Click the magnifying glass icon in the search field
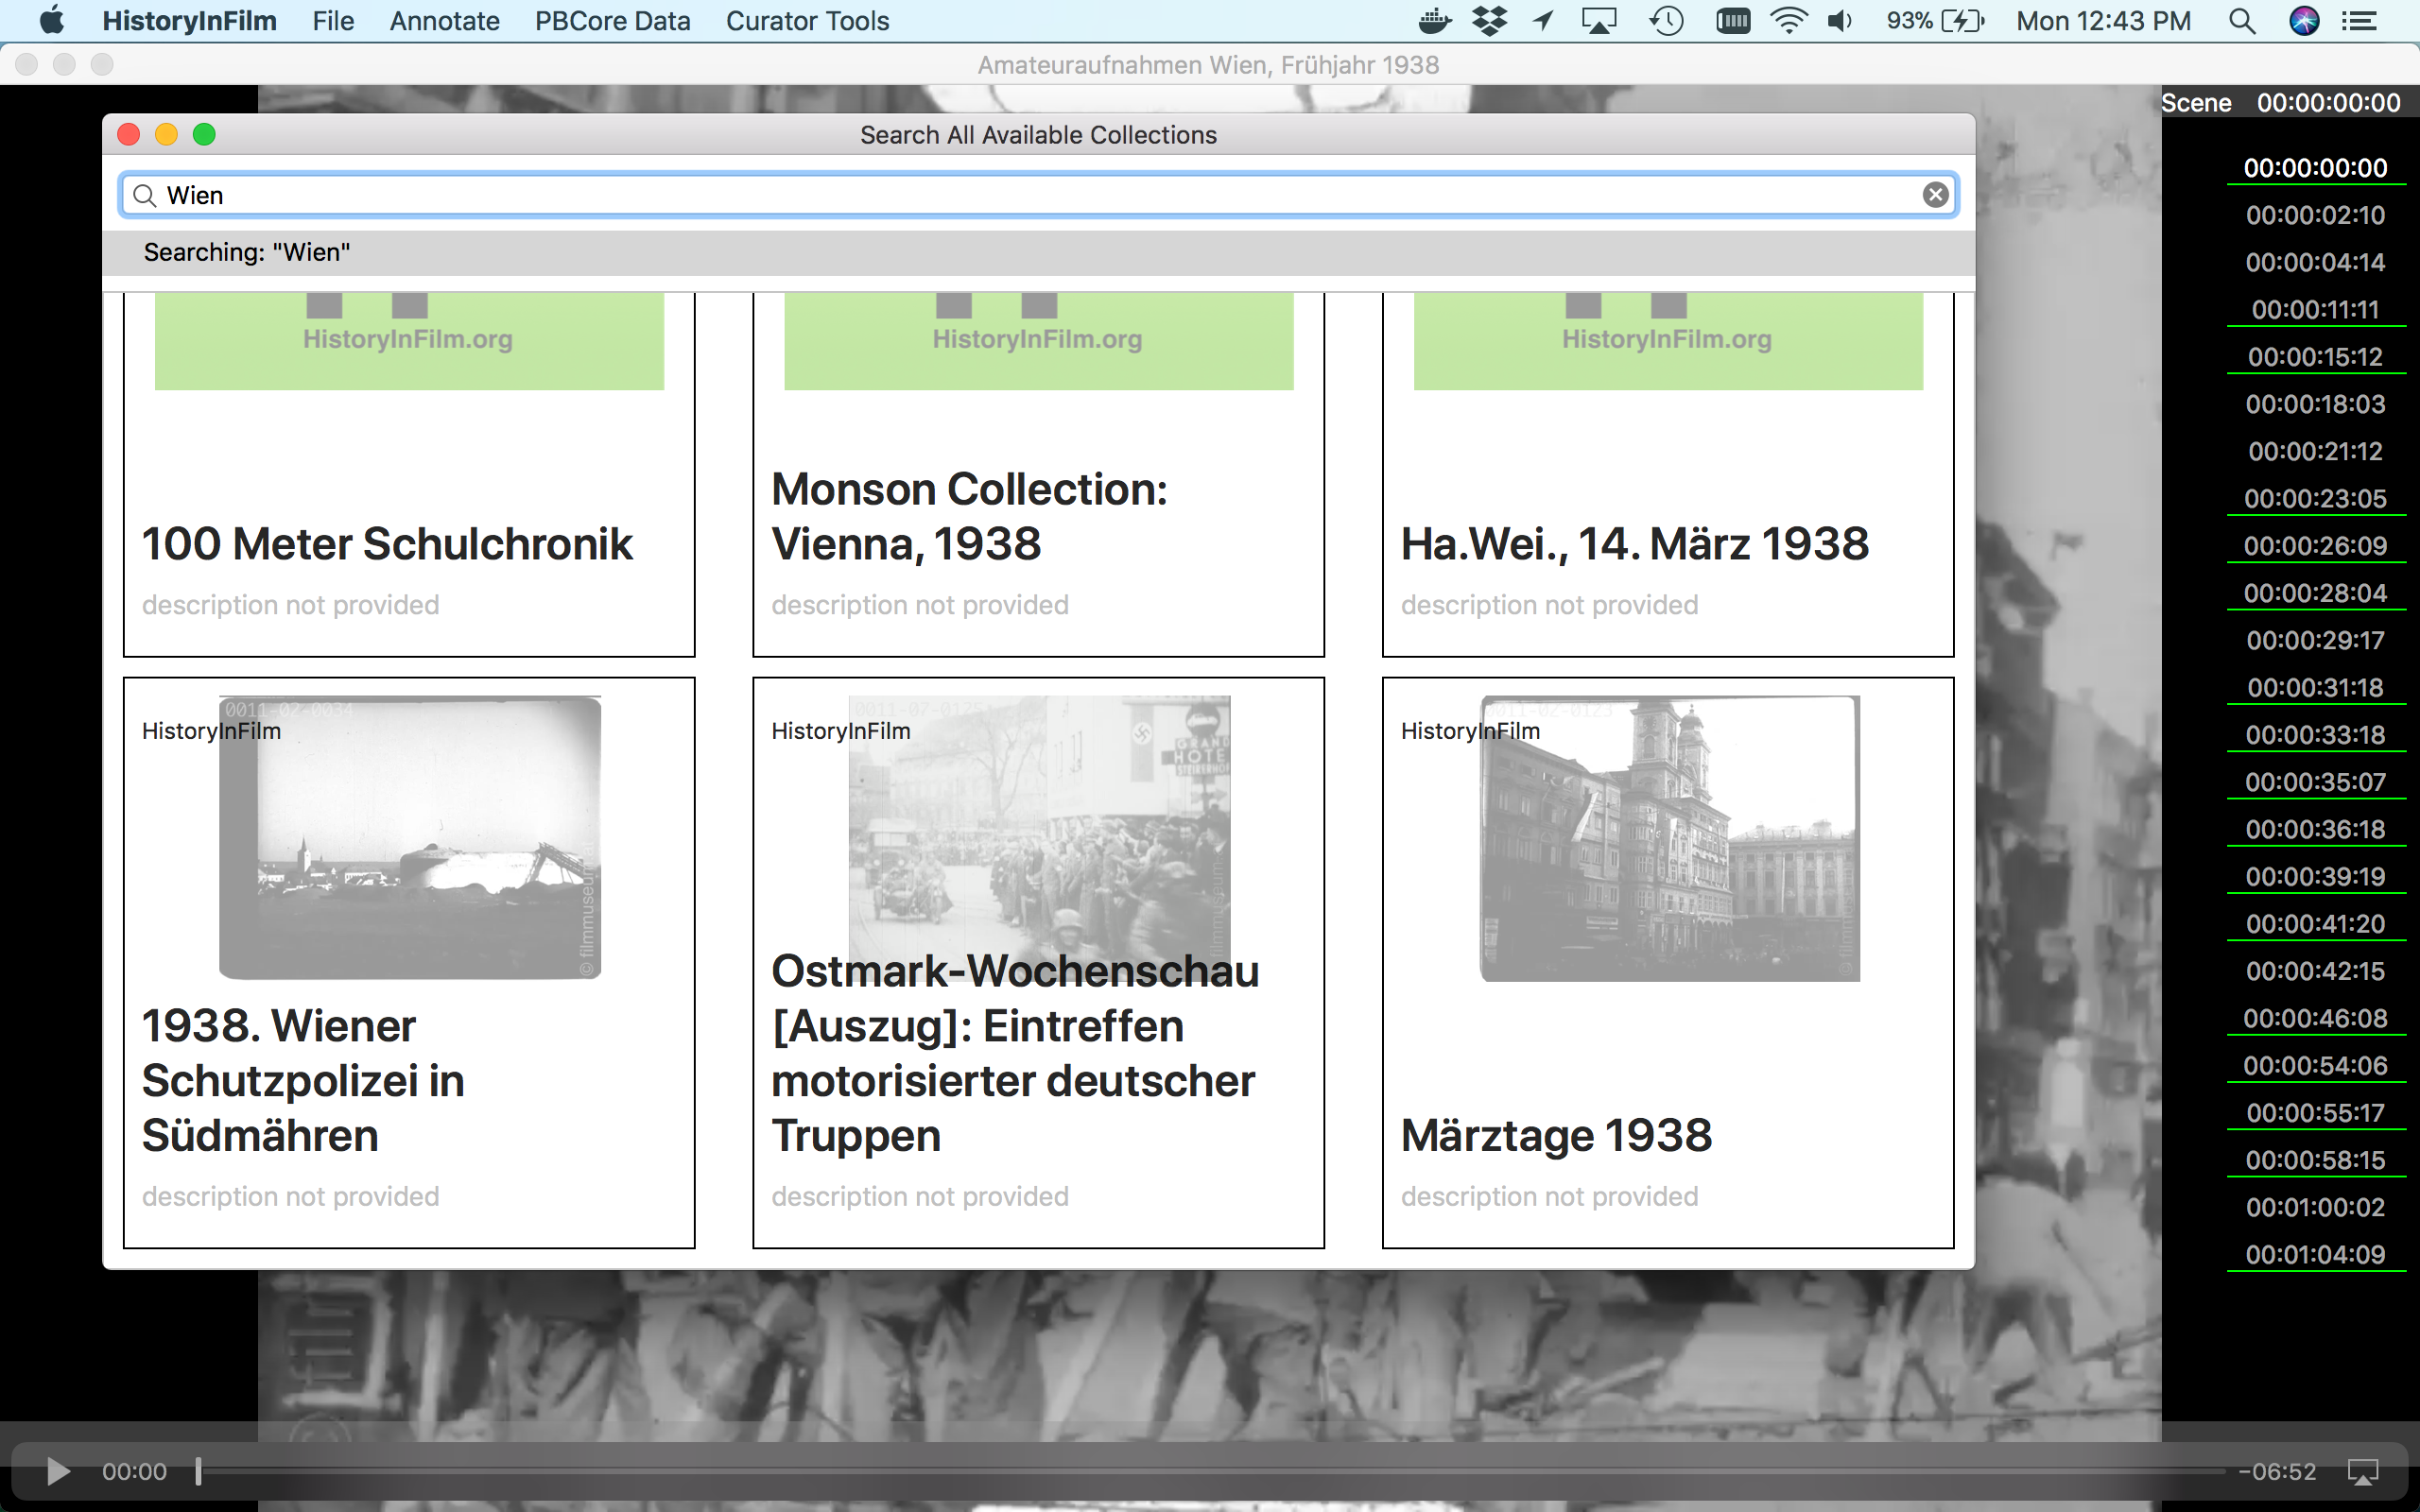This screenshot has height=1512, width=2420. pos(145,195)
